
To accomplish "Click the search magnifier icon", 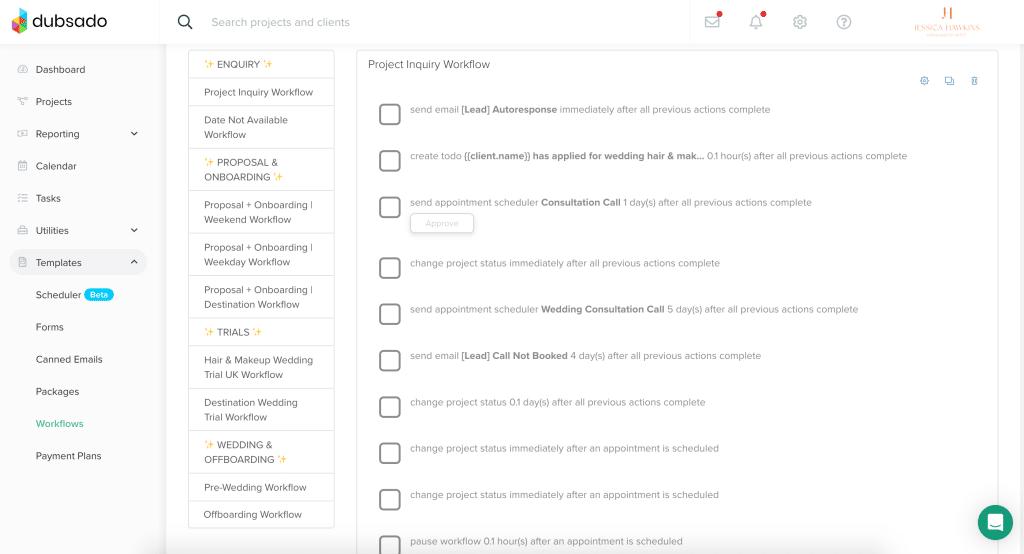I will (185, 22).
